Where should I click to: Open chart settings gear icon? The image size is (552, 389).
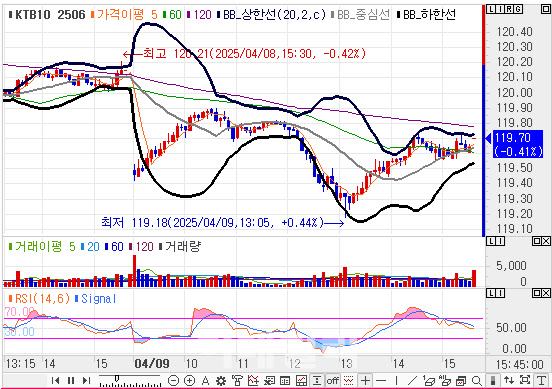221,381
